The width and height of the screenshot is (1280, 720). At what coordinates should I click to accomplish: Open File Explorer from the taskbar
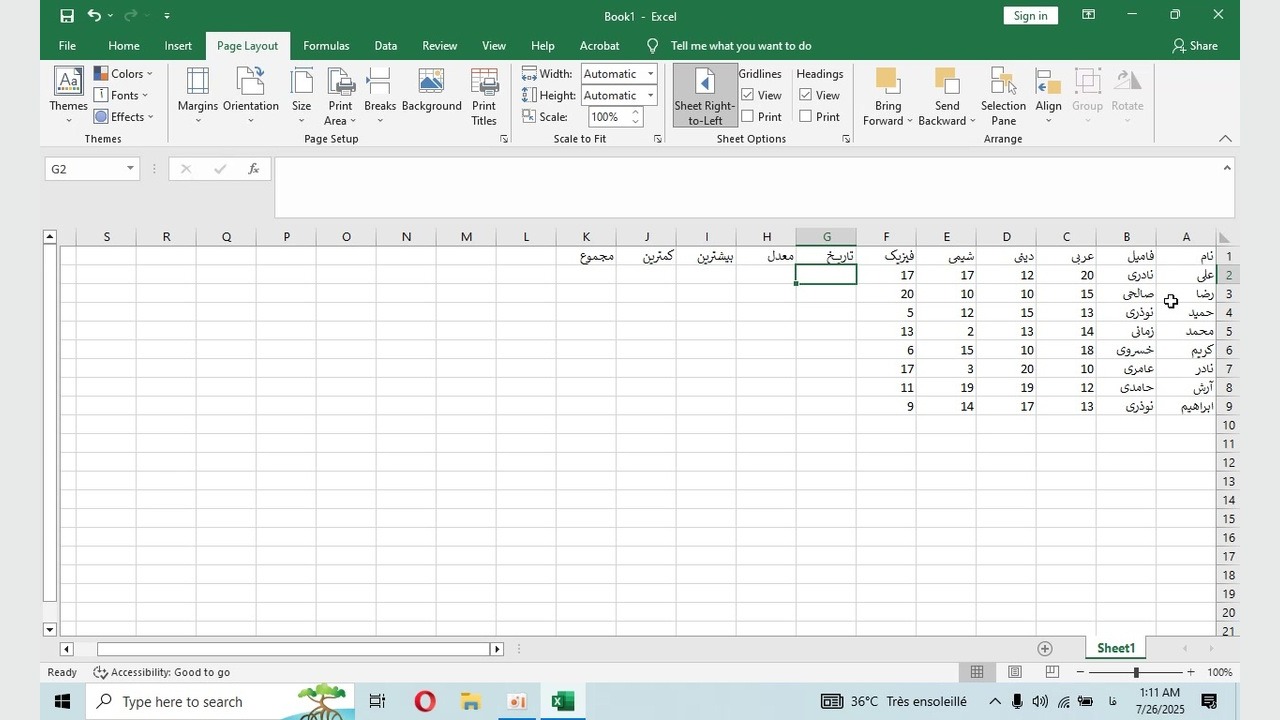click(x=471, y=701)
